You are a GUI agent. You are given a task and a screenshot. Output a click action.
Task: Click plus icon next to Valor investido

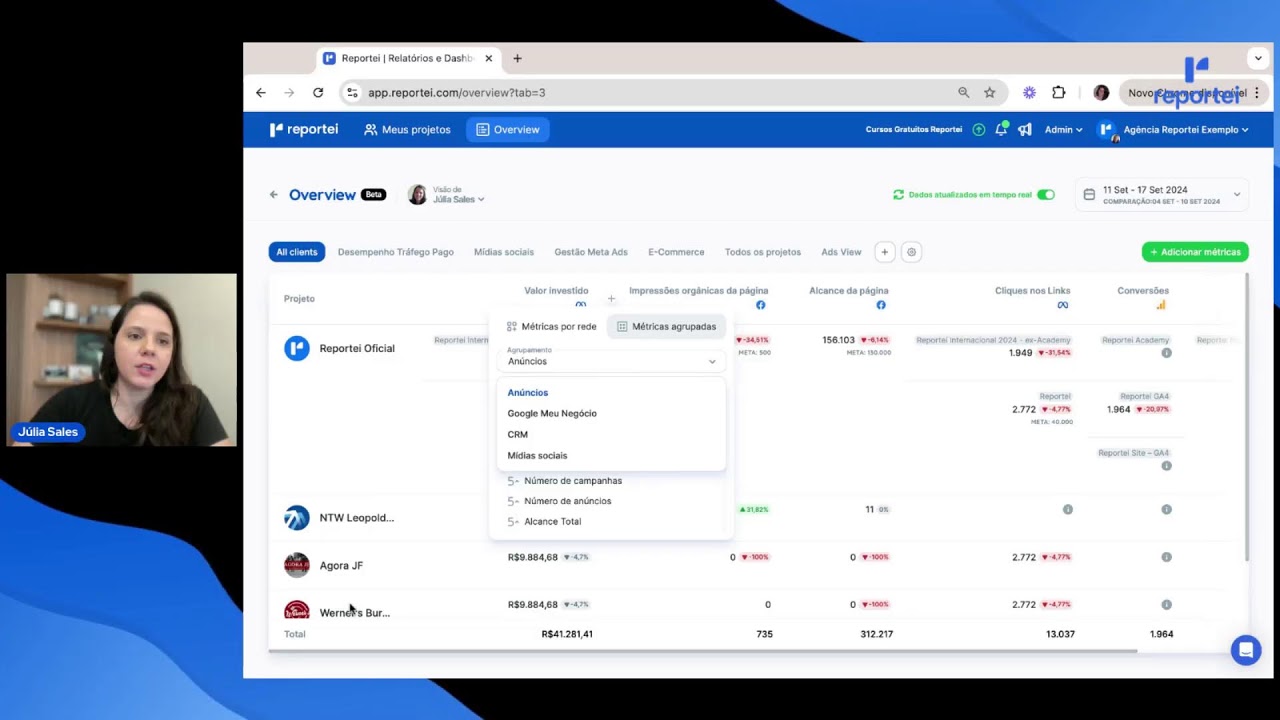(x=611, y=298)
